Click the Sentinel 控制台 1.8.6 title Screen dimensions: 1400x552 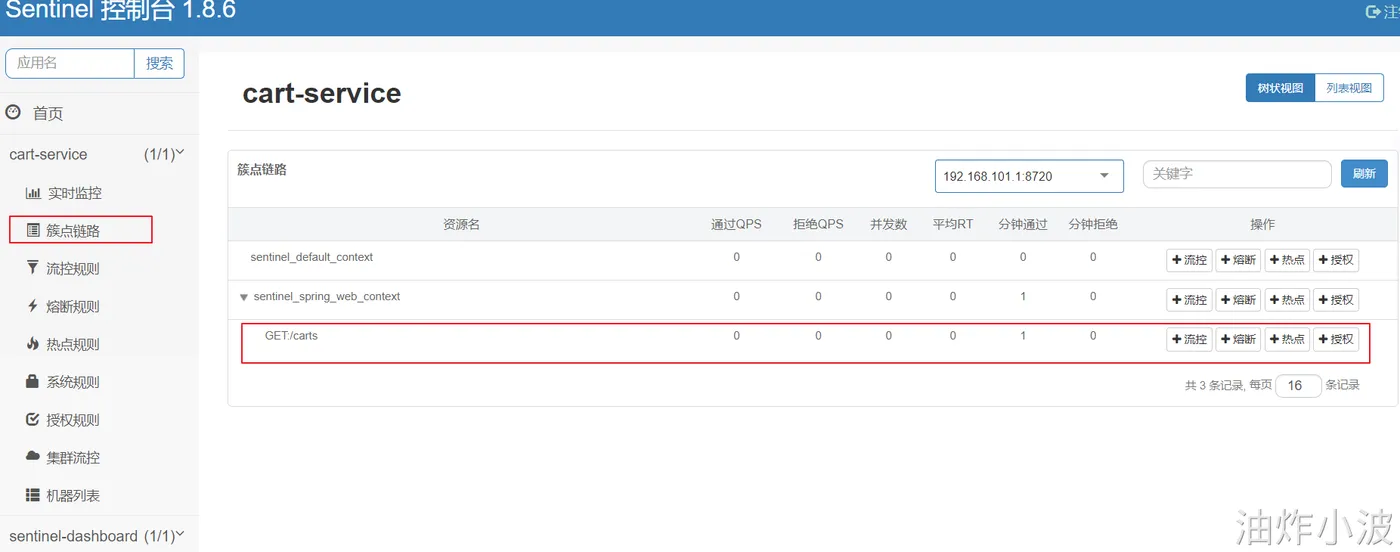click(x=121, y=11)
